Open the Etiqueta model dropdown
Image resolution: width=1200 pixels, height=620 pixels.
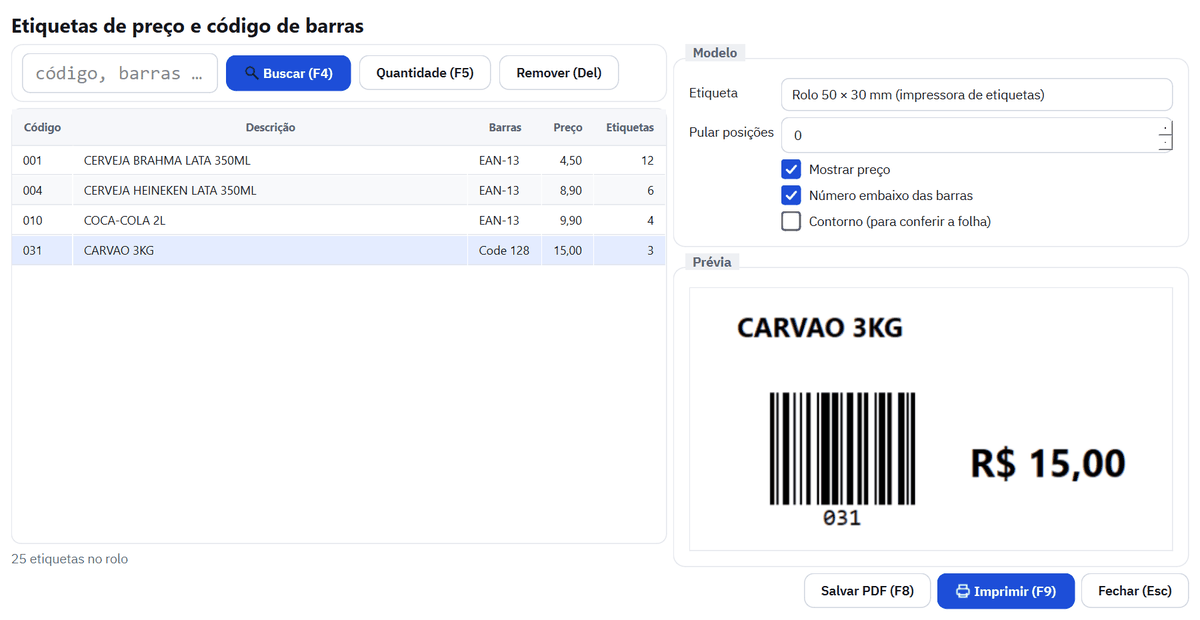point(976,95)
